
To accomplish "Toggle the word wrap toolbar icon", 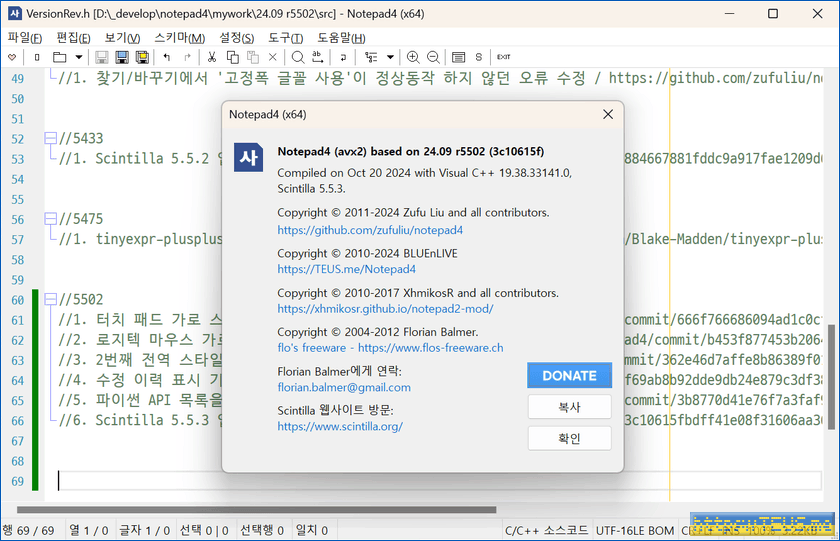I will pos(342,57).
